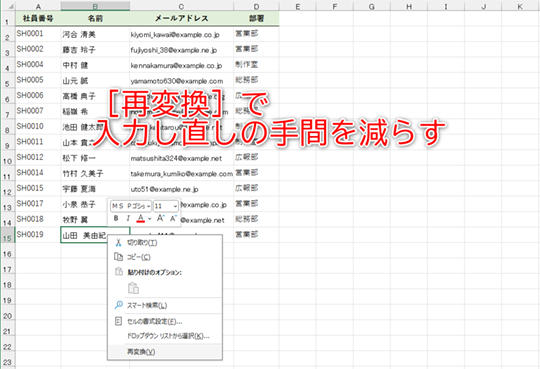Choose 切り取り(T) from the context menu
Image resolution: width=540 pixels, height=369 pixels.
tap(165, 243)
